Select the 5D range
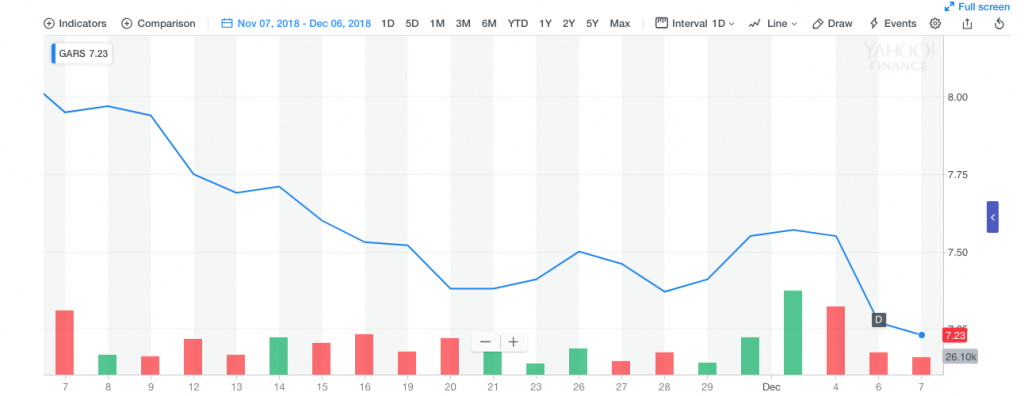 [412, 24]
